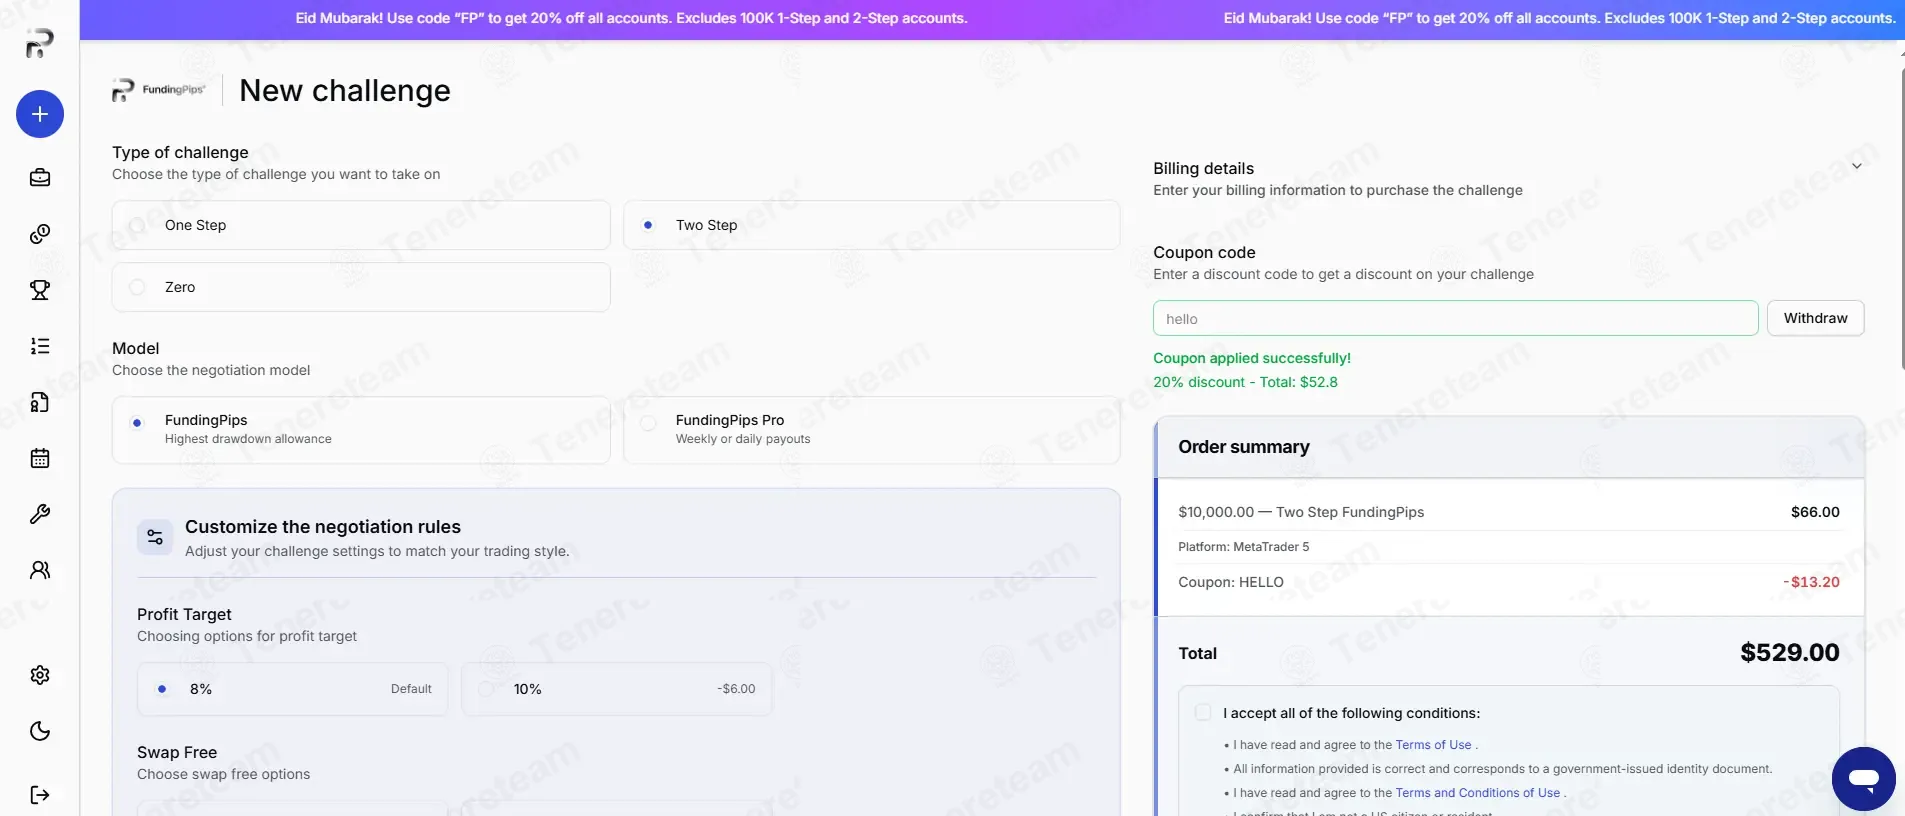Select the Zero challenge type
1905x816 pixels.
point(361,287)
